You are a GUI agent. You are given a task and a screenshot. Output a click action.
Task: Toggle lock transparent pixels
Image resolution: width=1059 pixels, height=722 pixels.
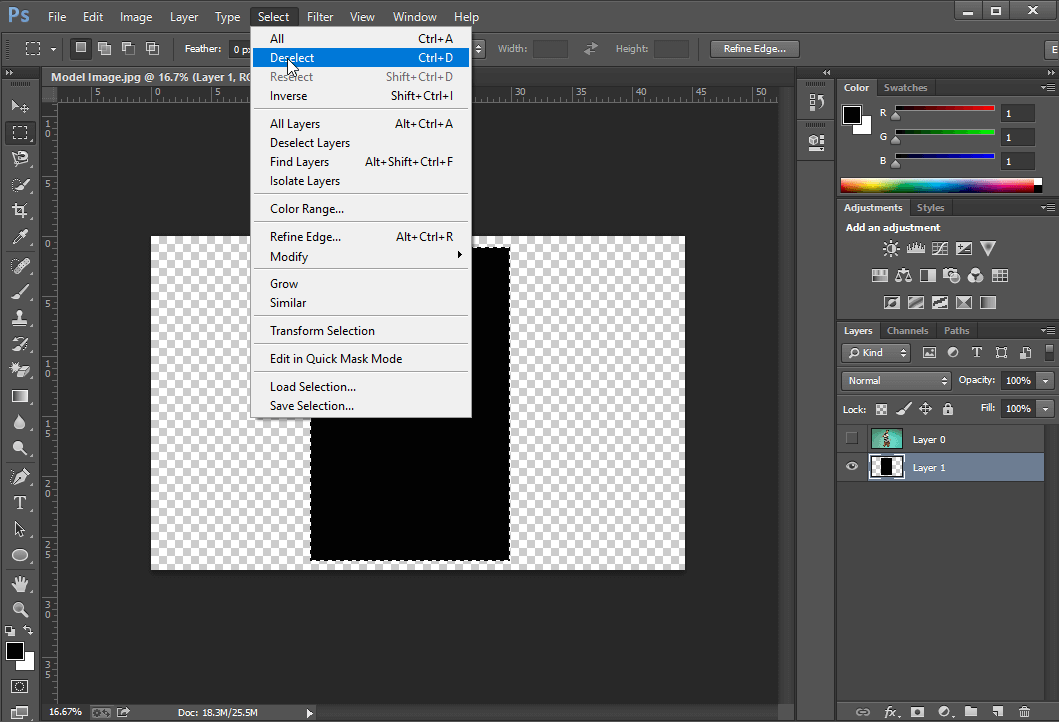point(881,409)
